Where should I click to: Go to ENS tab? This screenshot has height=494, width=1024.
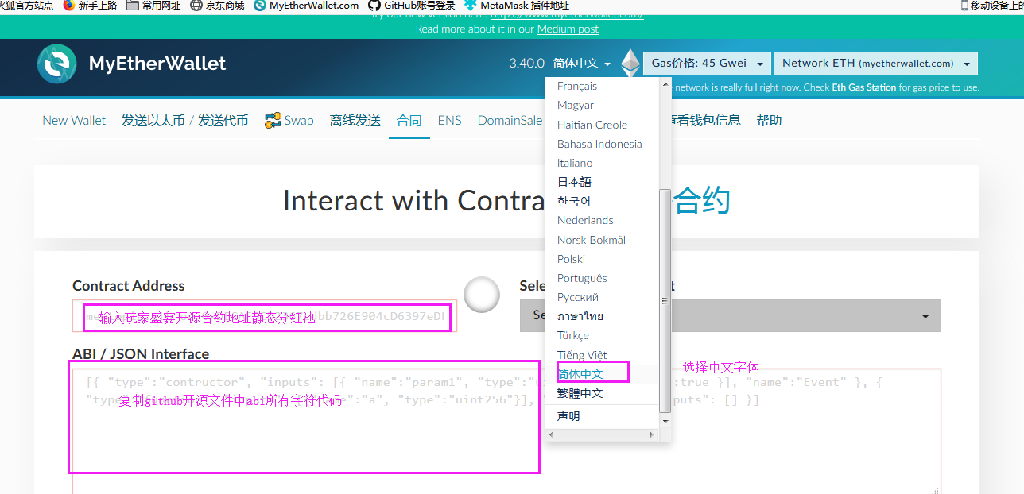(449, 120)
